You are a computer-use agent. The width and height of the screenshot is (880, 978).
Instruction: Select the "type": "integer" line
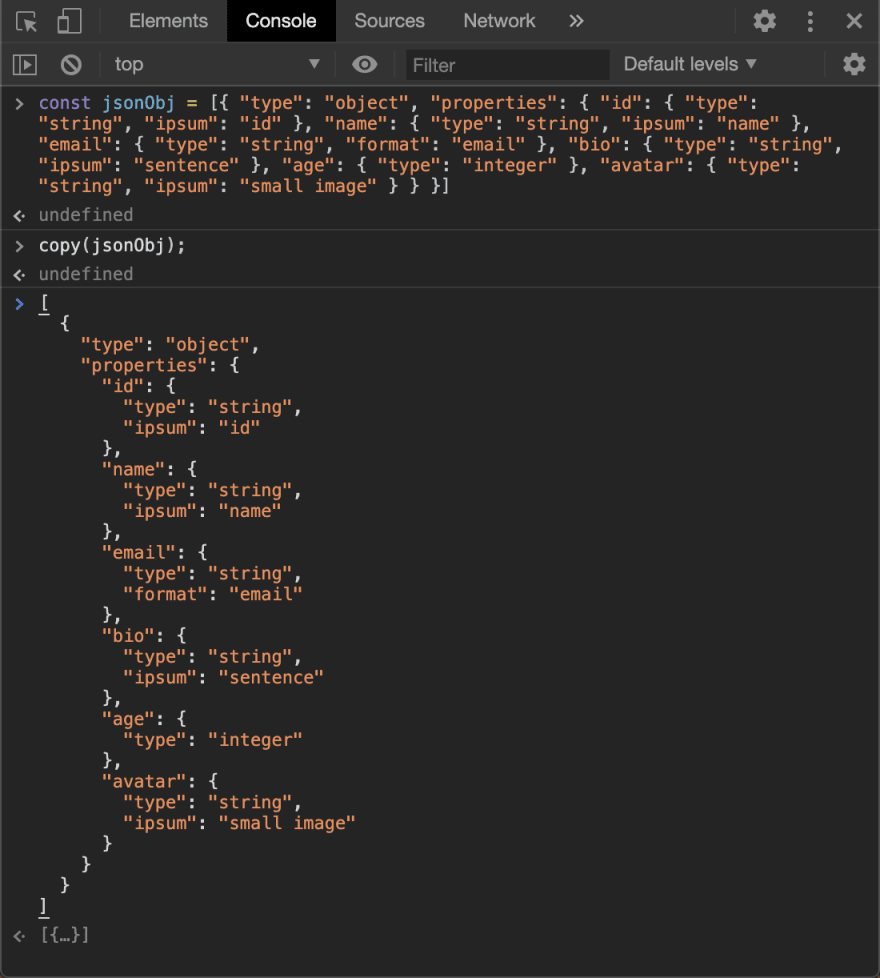tap(213, 740)
